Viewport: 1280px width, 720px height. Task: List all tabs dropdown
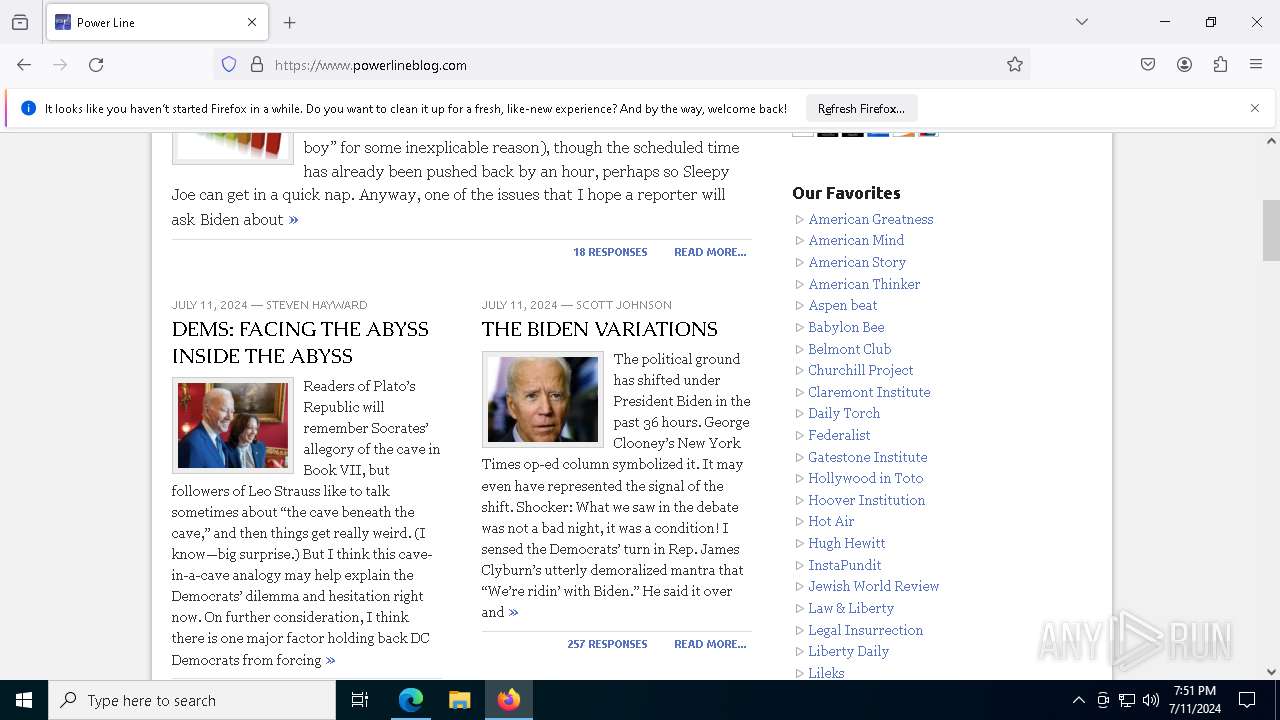pos(1082,22)
